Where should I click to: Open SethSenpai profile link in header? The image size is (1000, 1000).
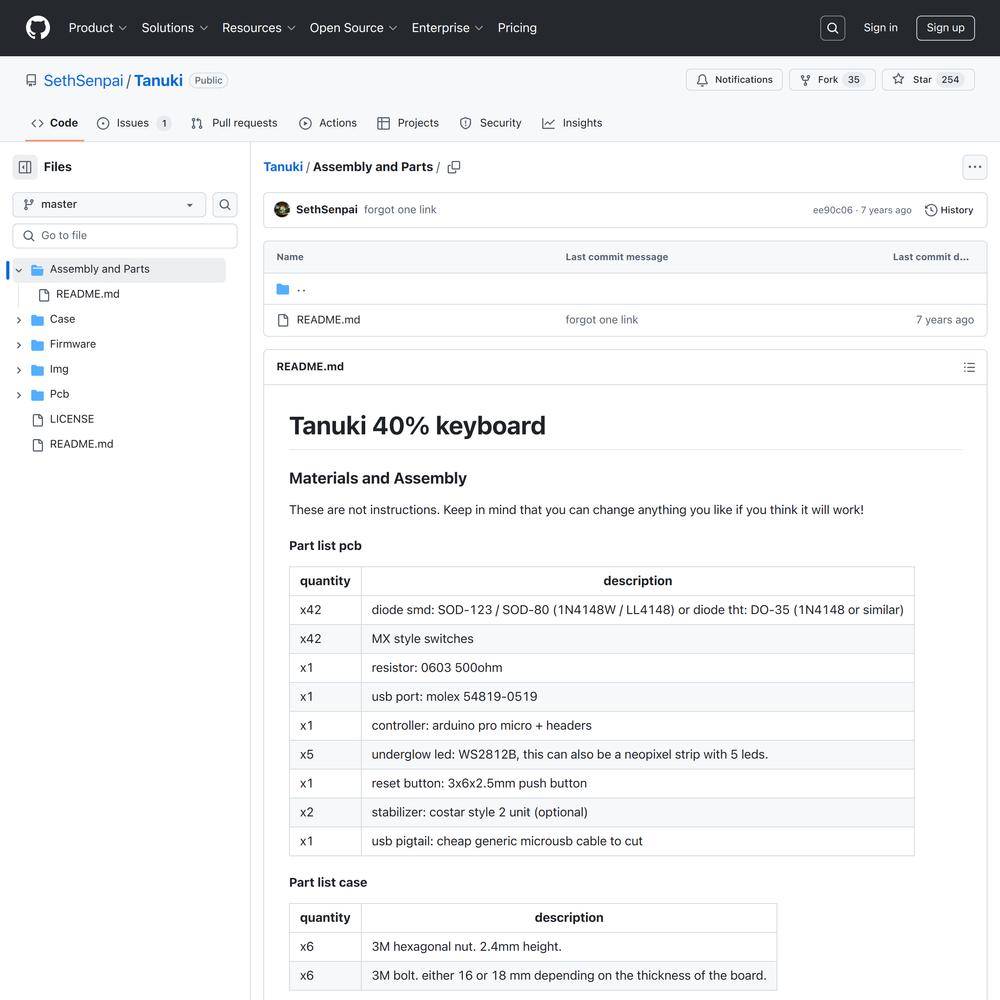[83, 80]
